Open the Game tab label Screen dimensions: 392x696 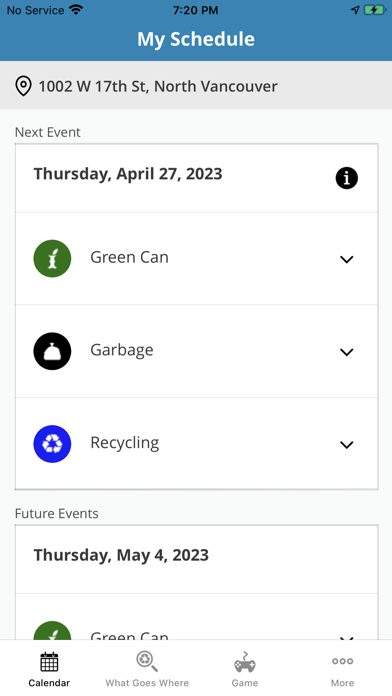[x=245, y=683]
